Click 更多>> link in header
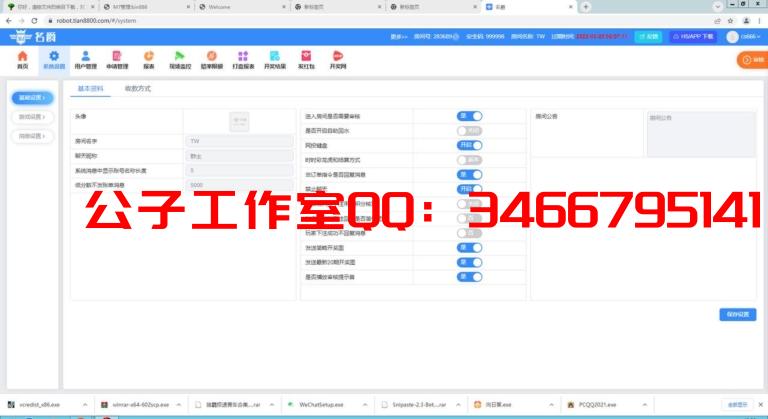Image resolution: width=768 pixels, height=419 pixels. click(x=399, y=37)
